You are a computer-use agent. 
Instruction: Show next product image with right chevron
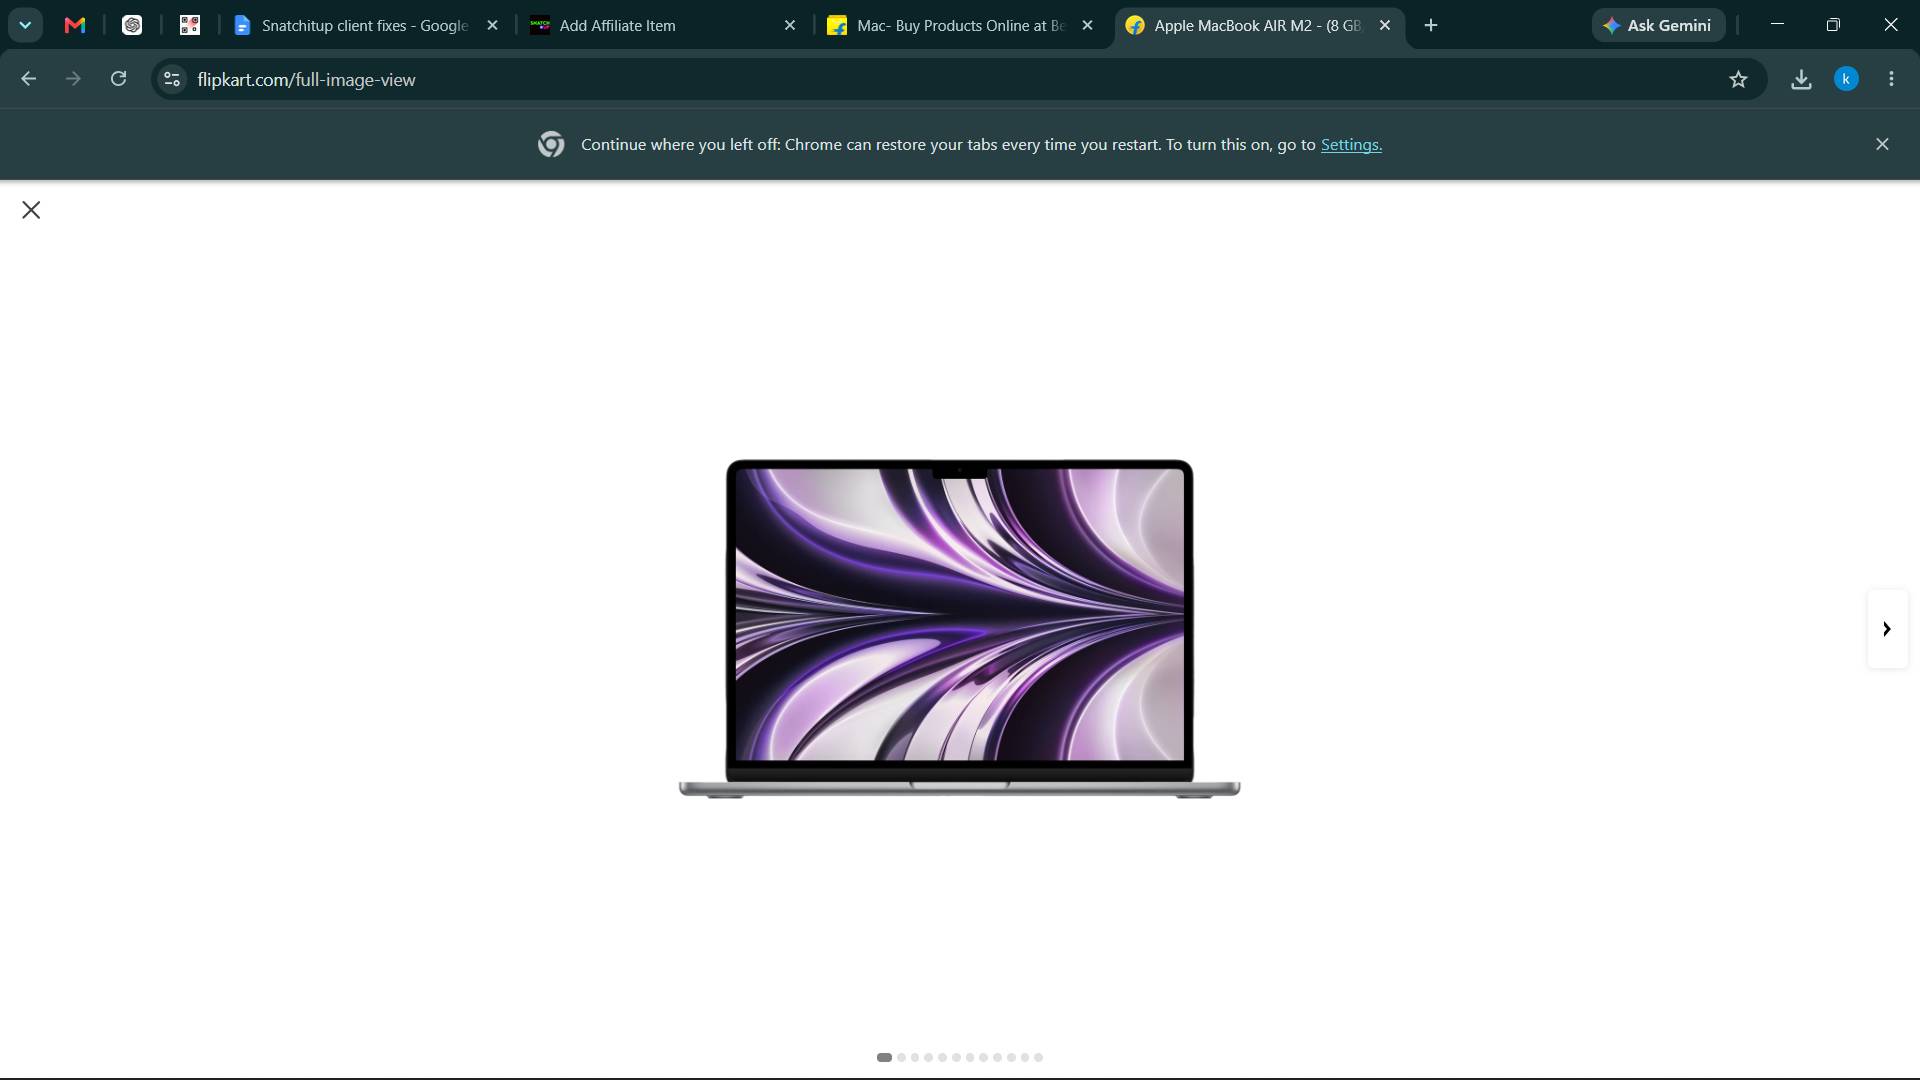coord(1887,629)
